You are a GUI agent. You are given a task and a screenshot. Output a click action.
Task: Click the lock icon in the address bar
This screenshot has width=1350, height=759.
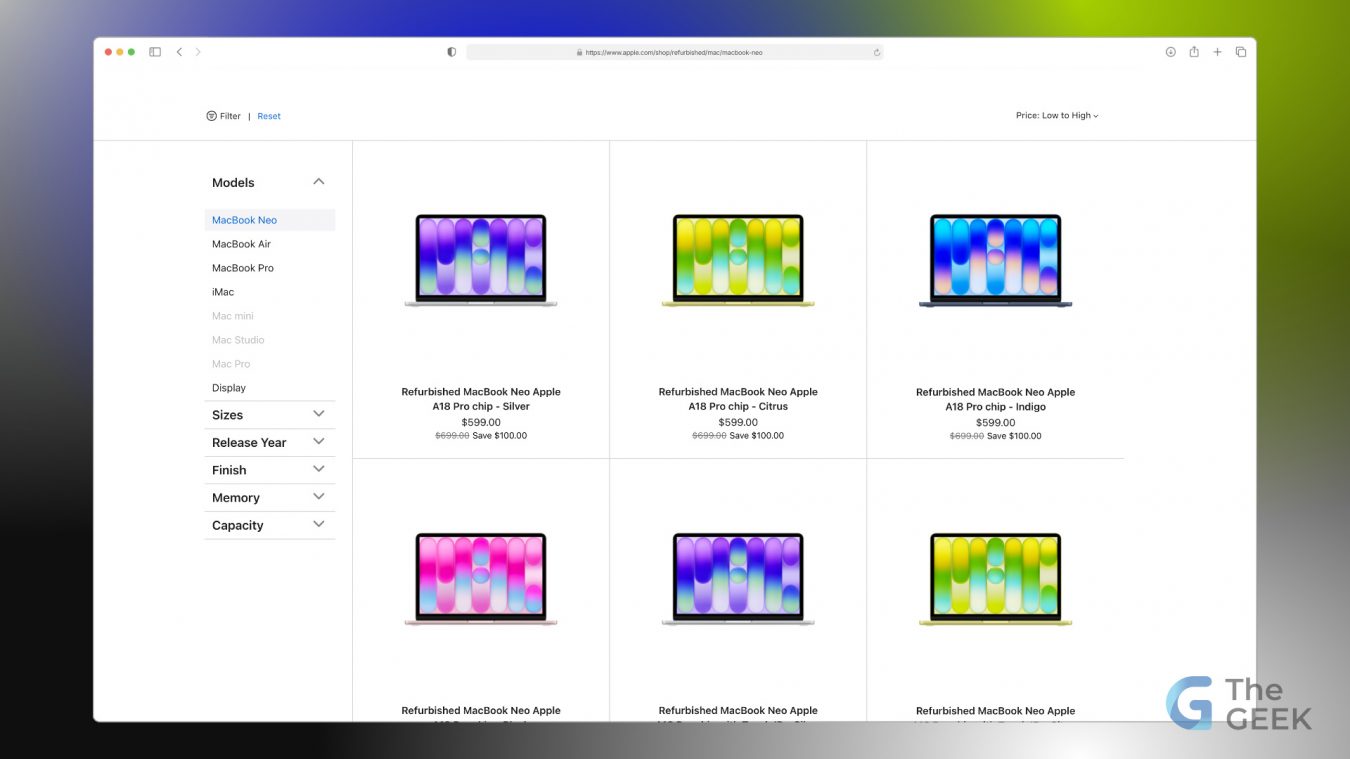tap(579, 52)
